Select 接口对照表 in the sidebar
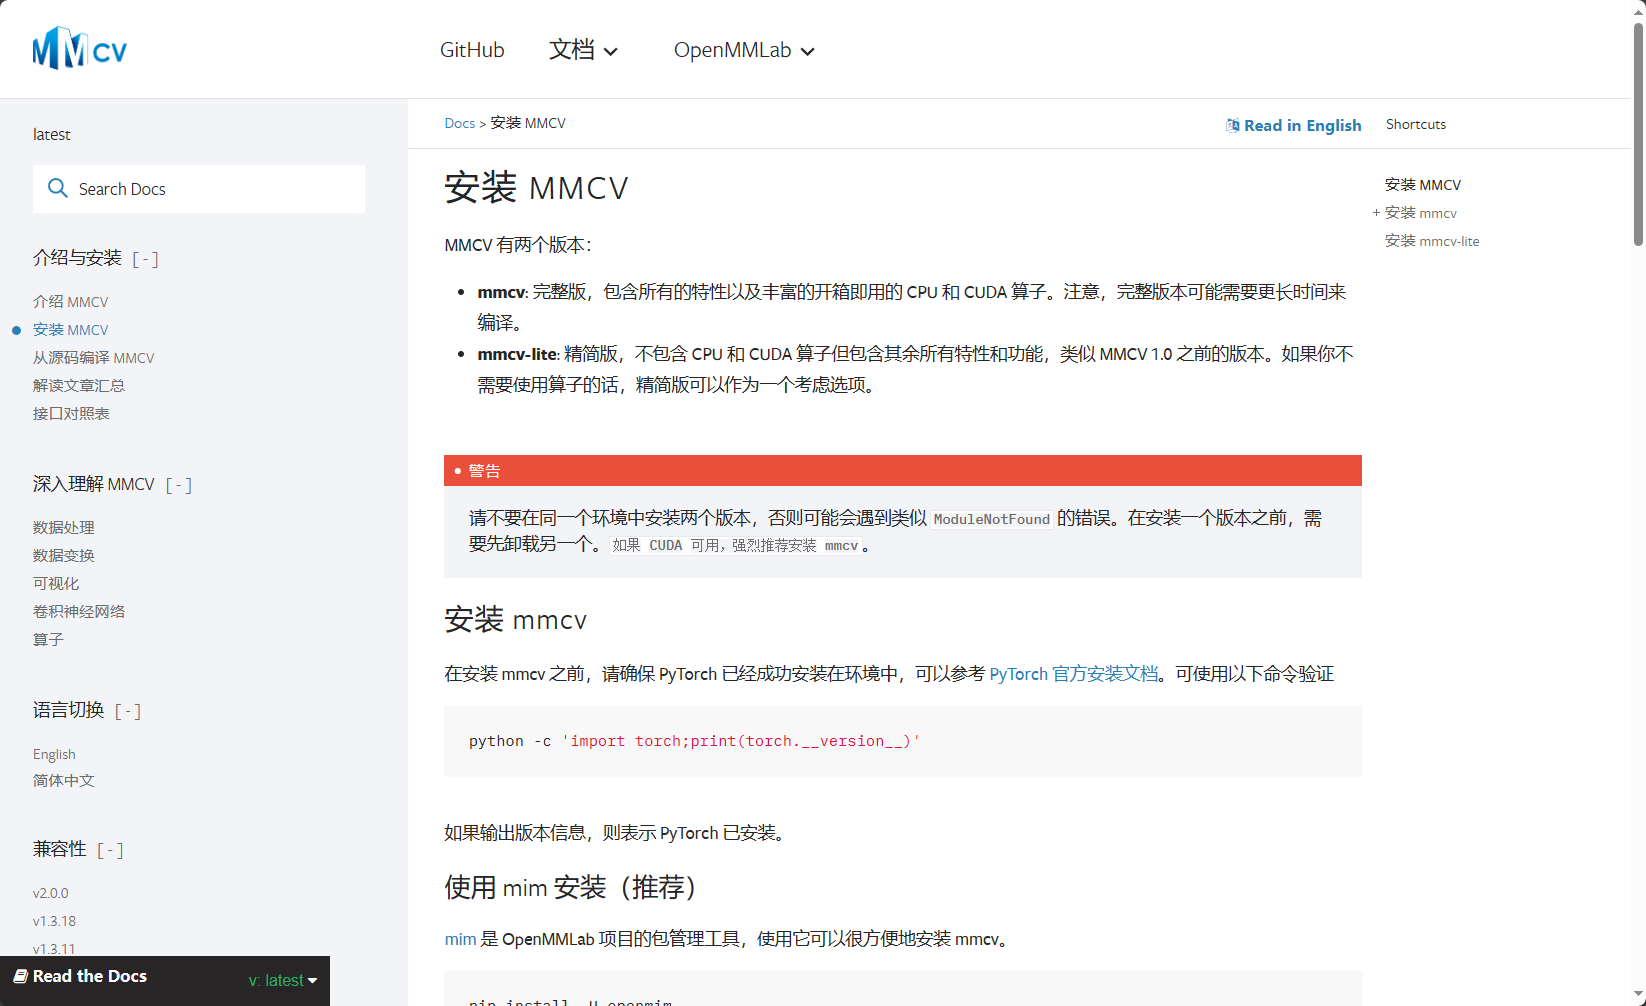This screenshot has height=1006, width=1646. click(x=70, y=413)
